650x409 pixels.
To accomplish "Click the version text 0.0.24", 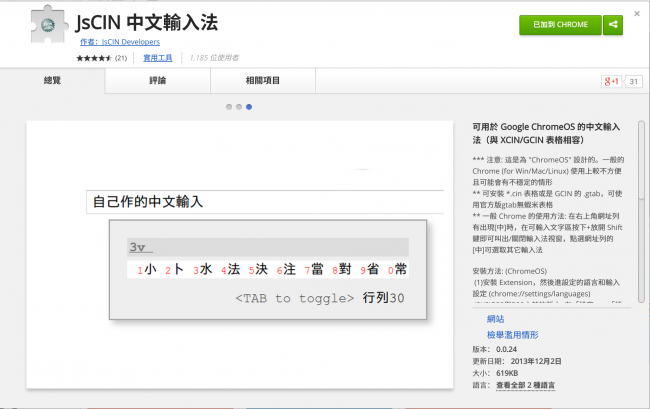I will click(x=506, y=349).
